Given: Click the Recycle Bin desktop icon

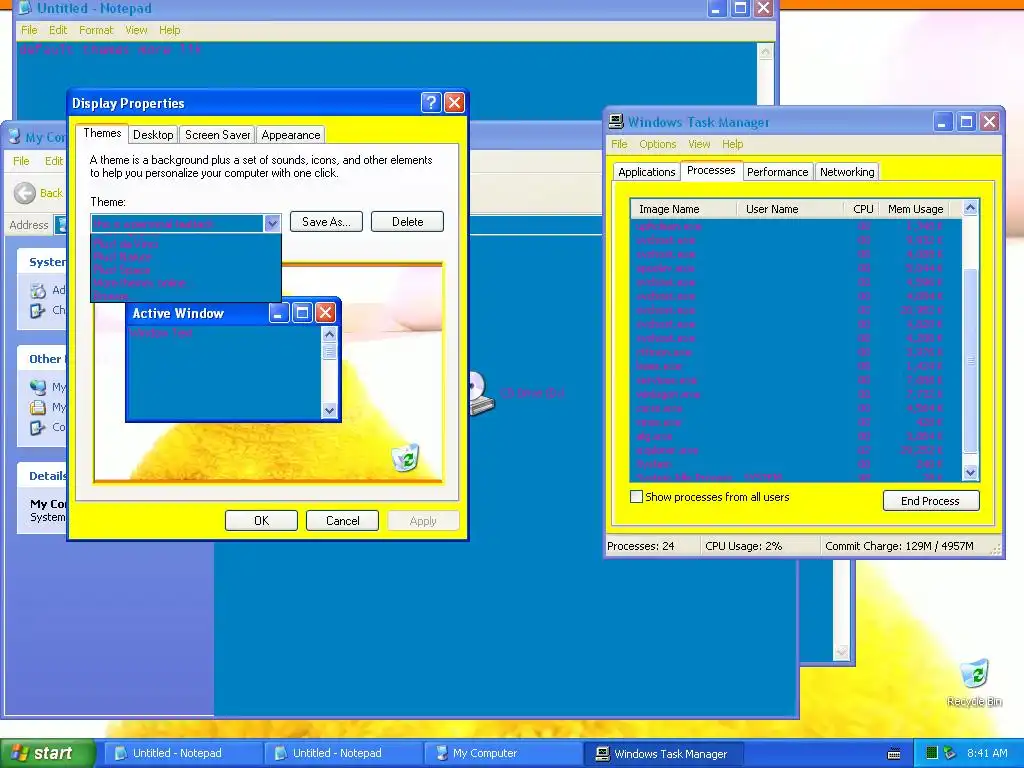Looking at the screenshot, I should click(974, 675).
